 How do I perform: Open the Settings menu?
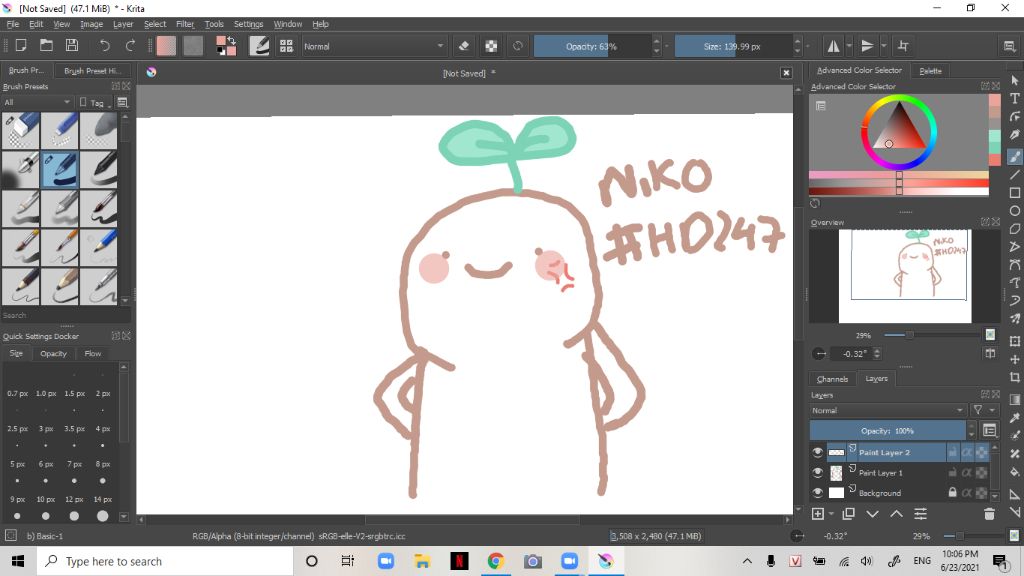tap(248, 24)
